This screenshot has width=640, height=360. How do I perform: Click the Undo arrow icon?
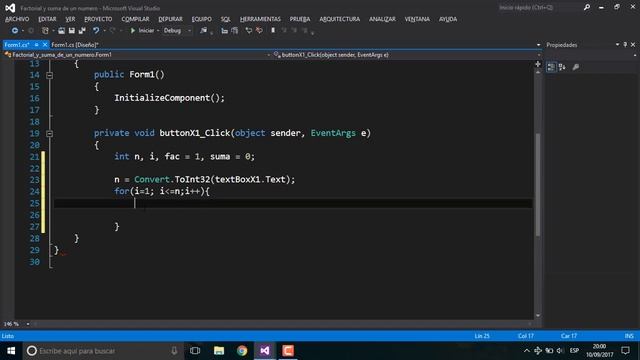click(96, 31)
